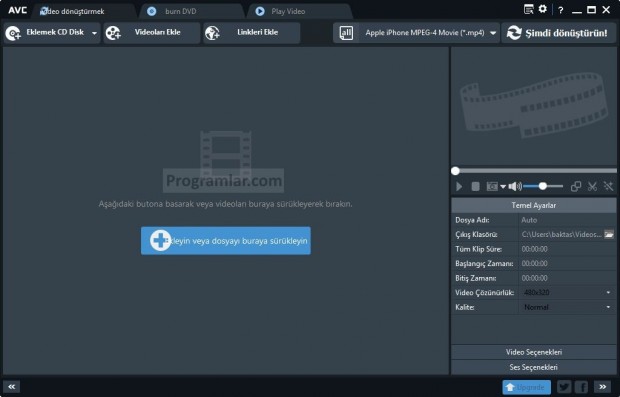This screenshot has width=620, height=397.
Task: Open the settings gear icon
Action: (543, 9)
